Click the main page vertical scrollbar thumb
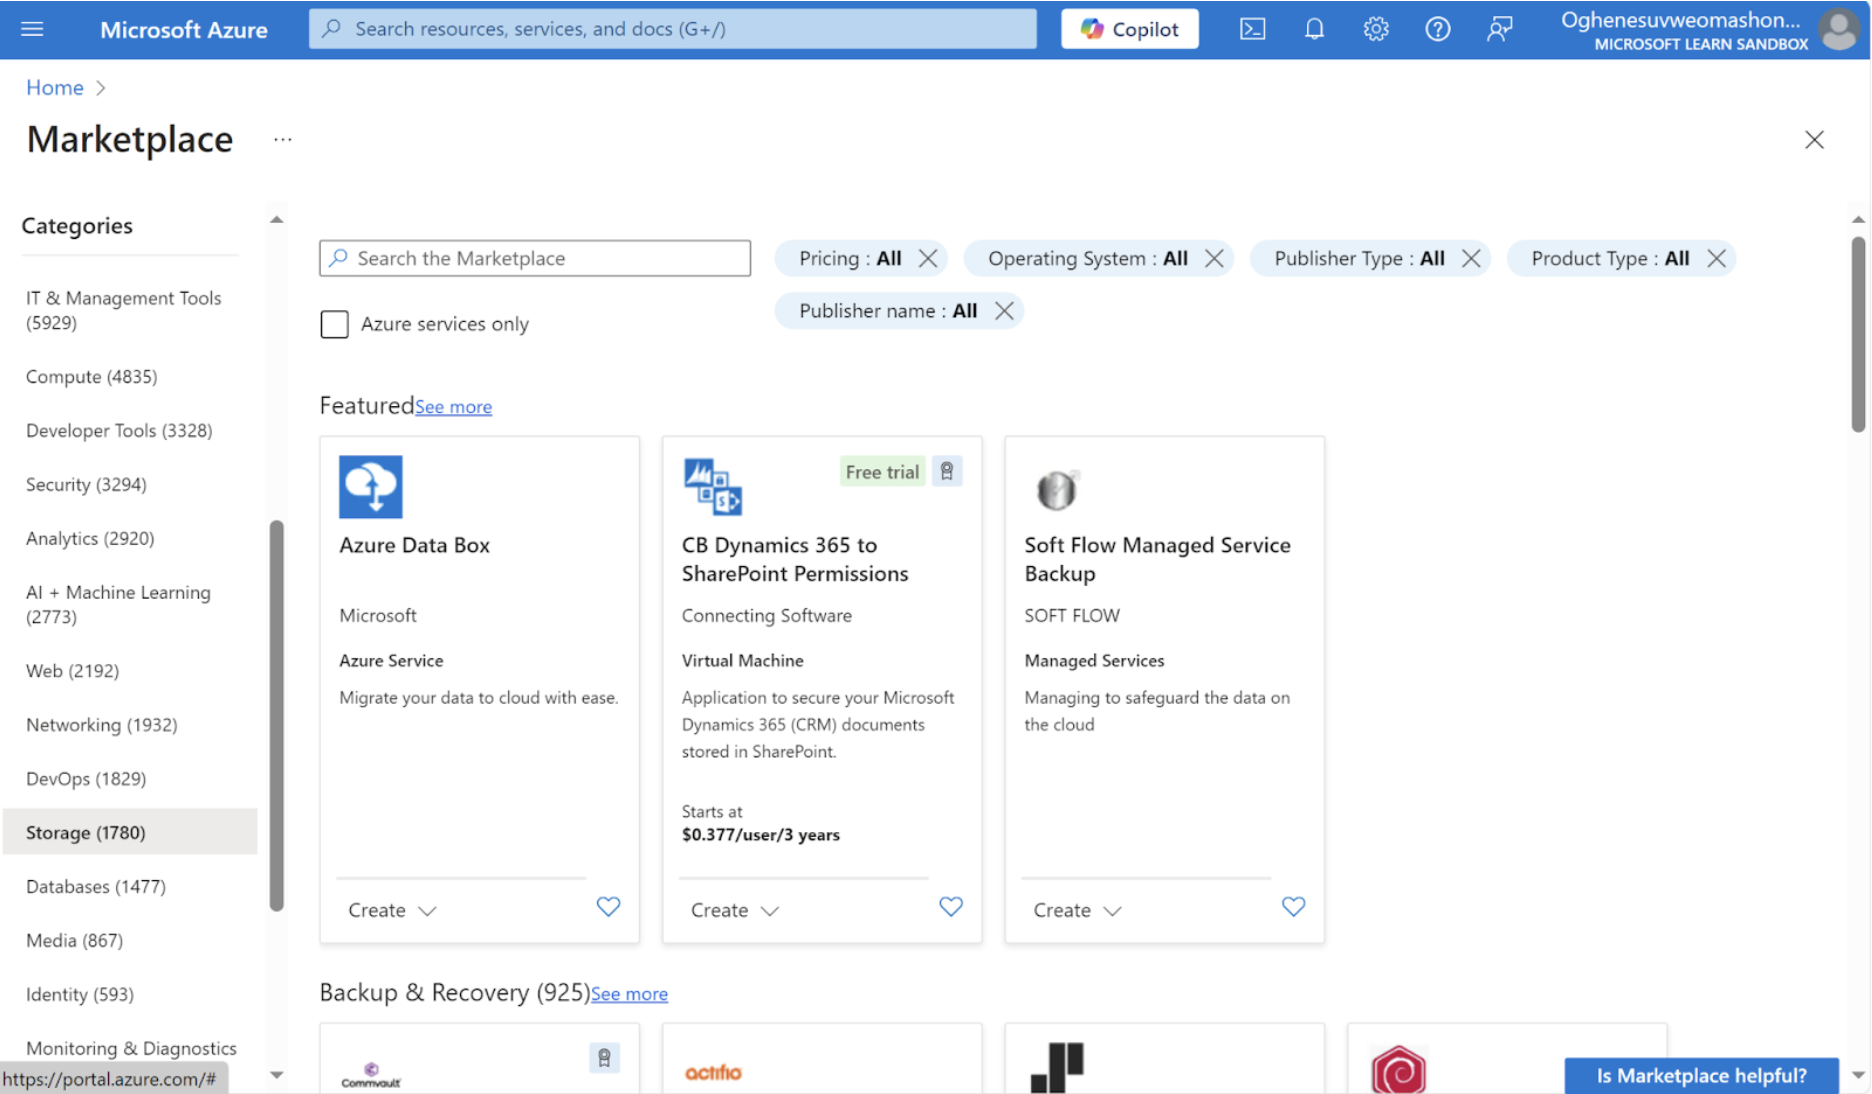Image resolution: width=1872 pixels, height=1094 pixels. click(x=1858, y=334)
